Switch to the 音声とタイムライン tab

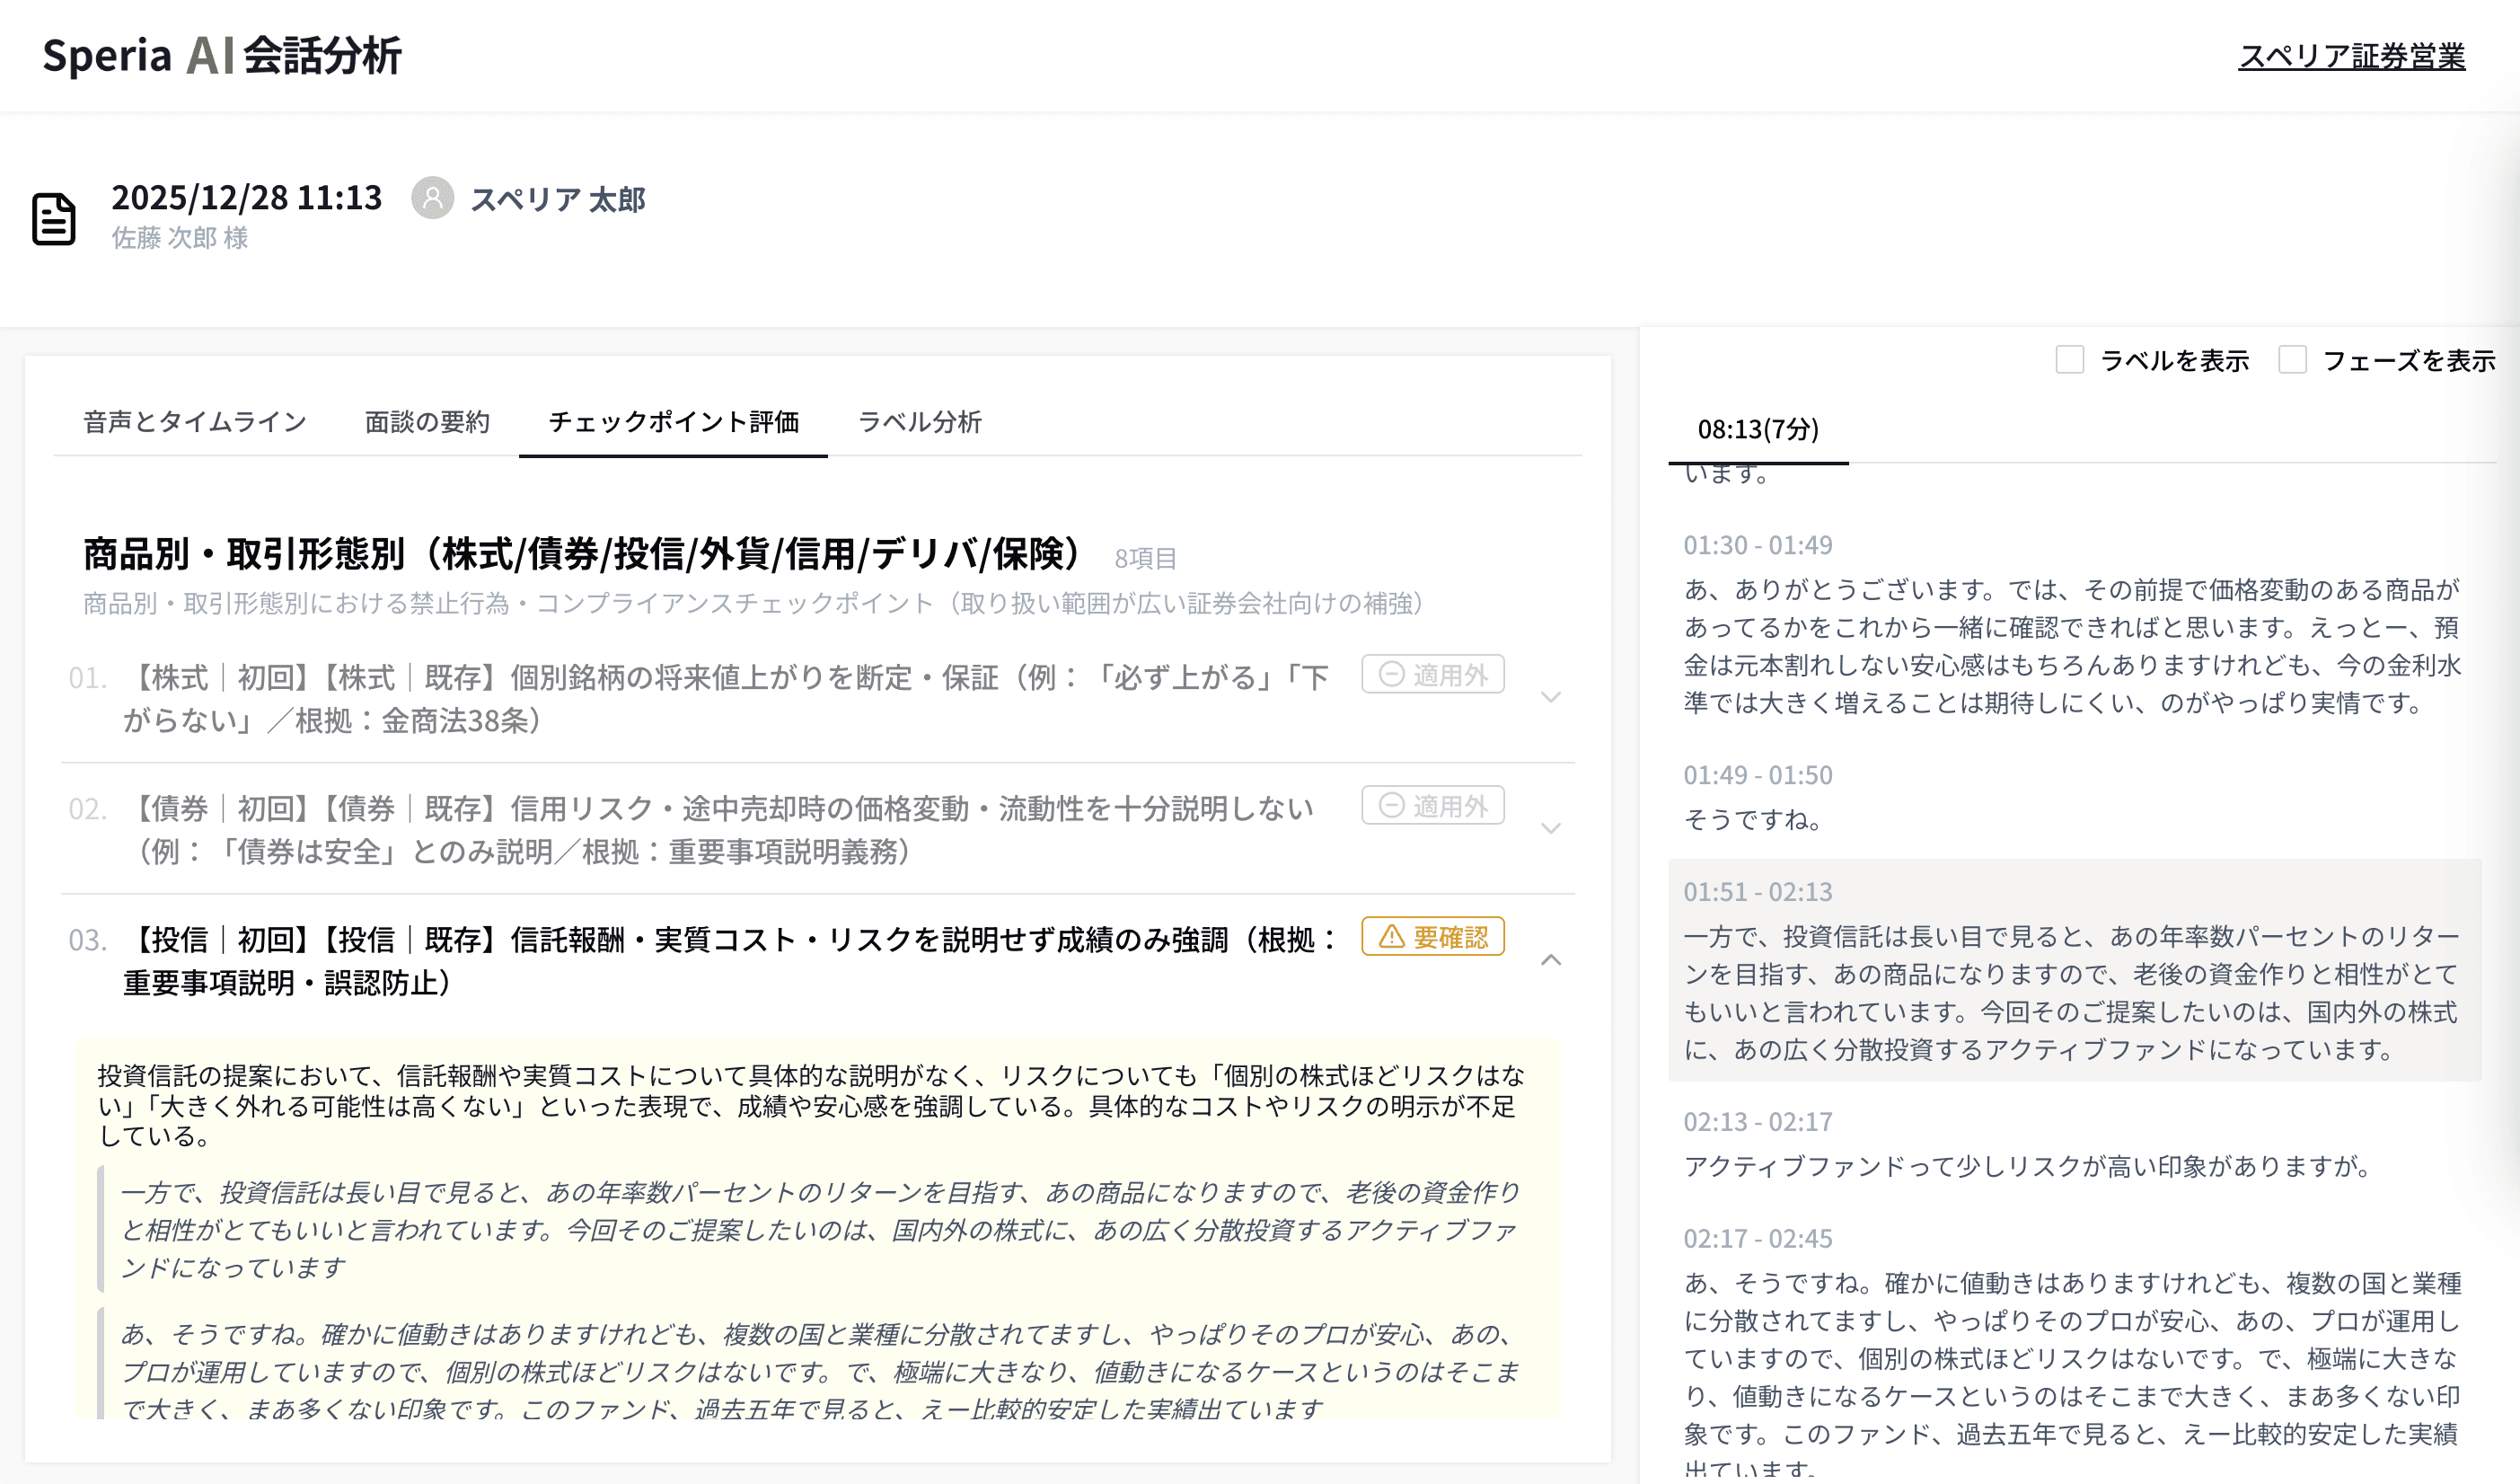[x=195, y=422]
